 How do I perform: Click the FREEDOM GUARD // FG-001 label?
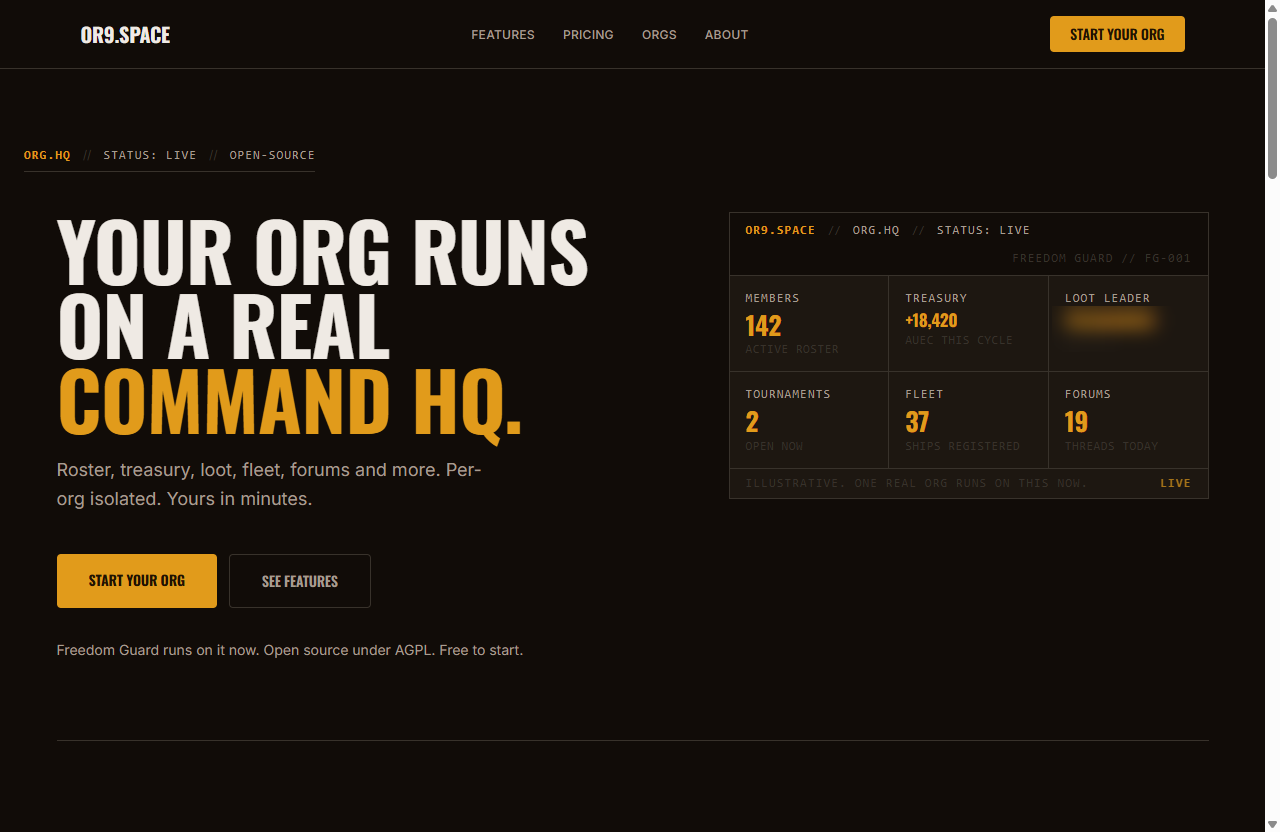1101,258
